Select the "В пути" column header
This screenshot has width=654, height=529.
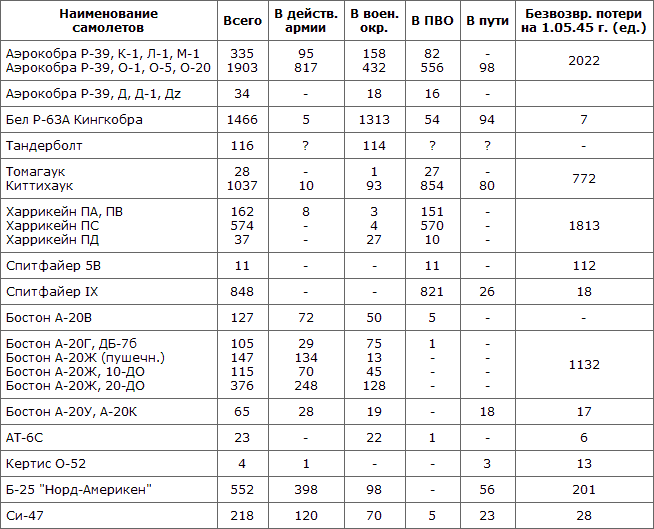tap(487, 20)
